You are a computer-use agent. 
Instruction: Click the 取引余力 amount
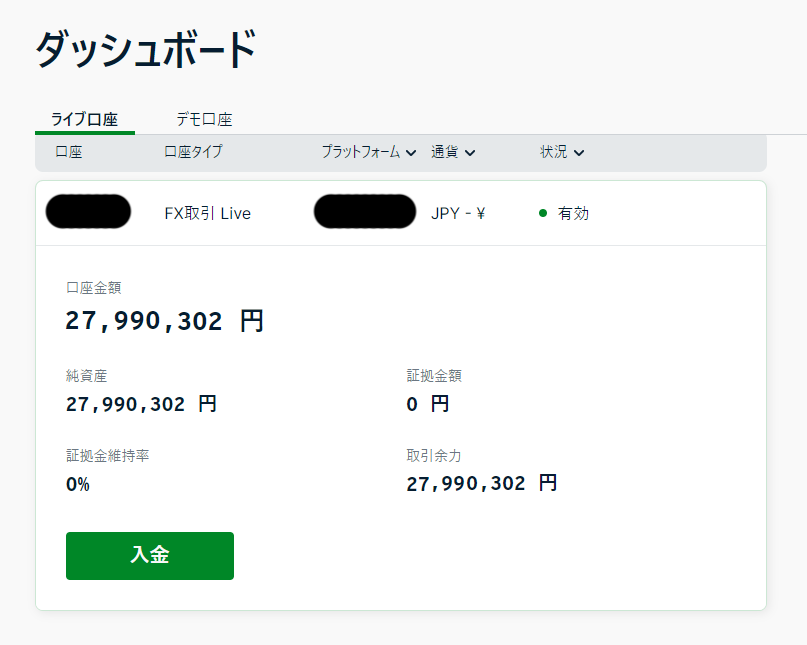pos(482,484)
